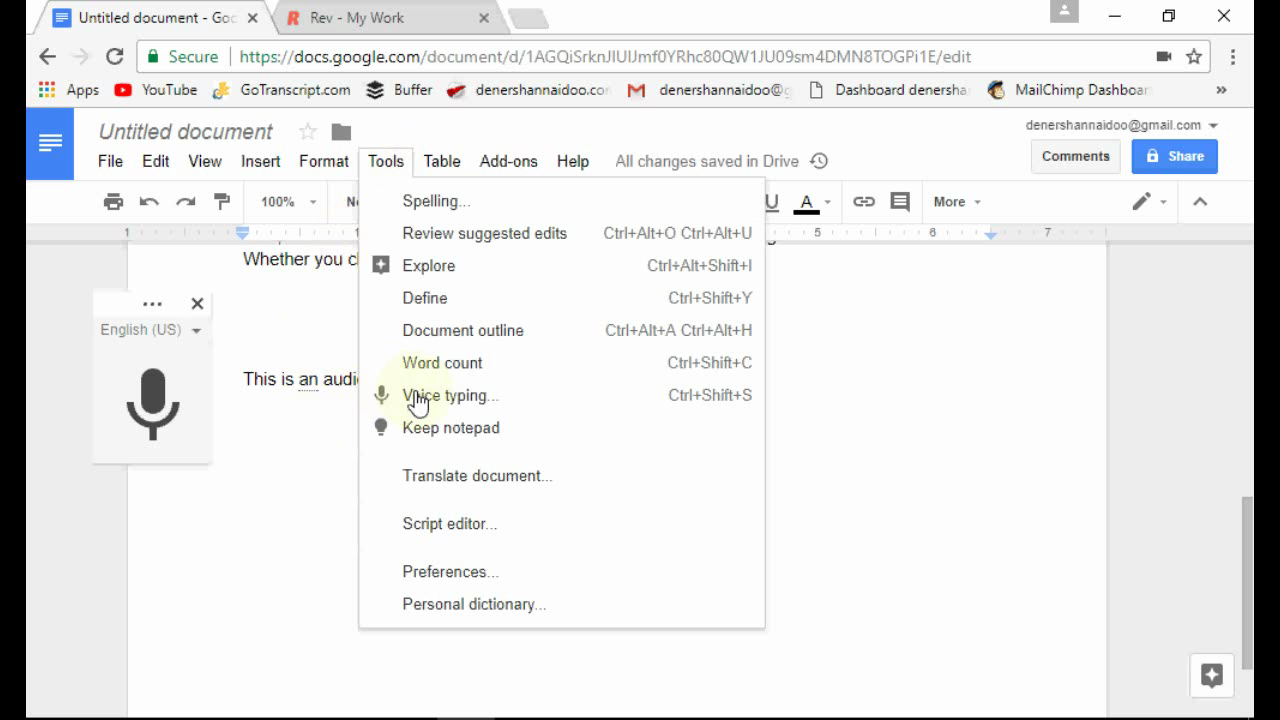Open the Insert menu
The width and height of the screenshot is (1280, 720).
(x=261, y=161)
